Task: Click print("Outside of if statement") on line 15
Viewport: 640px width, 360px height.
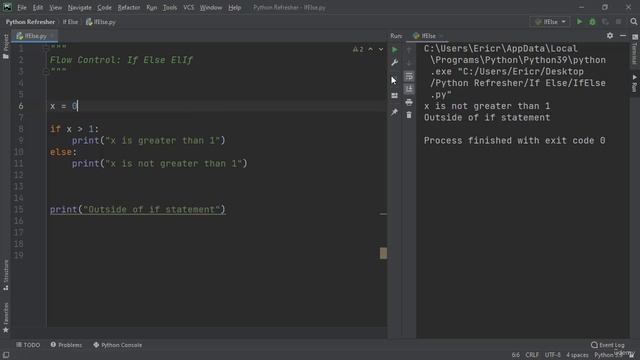Action: [138, 210]
